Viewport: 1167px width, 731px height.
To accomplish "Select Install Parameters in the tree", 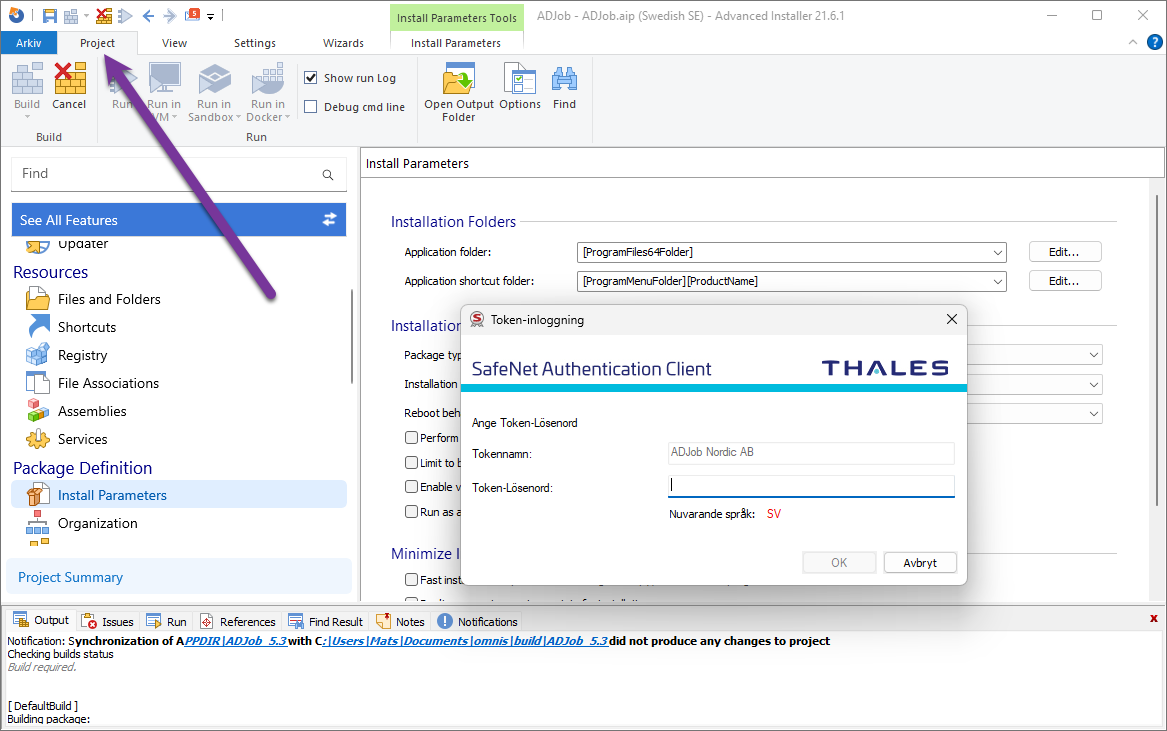I will click(x=179, y=495).
